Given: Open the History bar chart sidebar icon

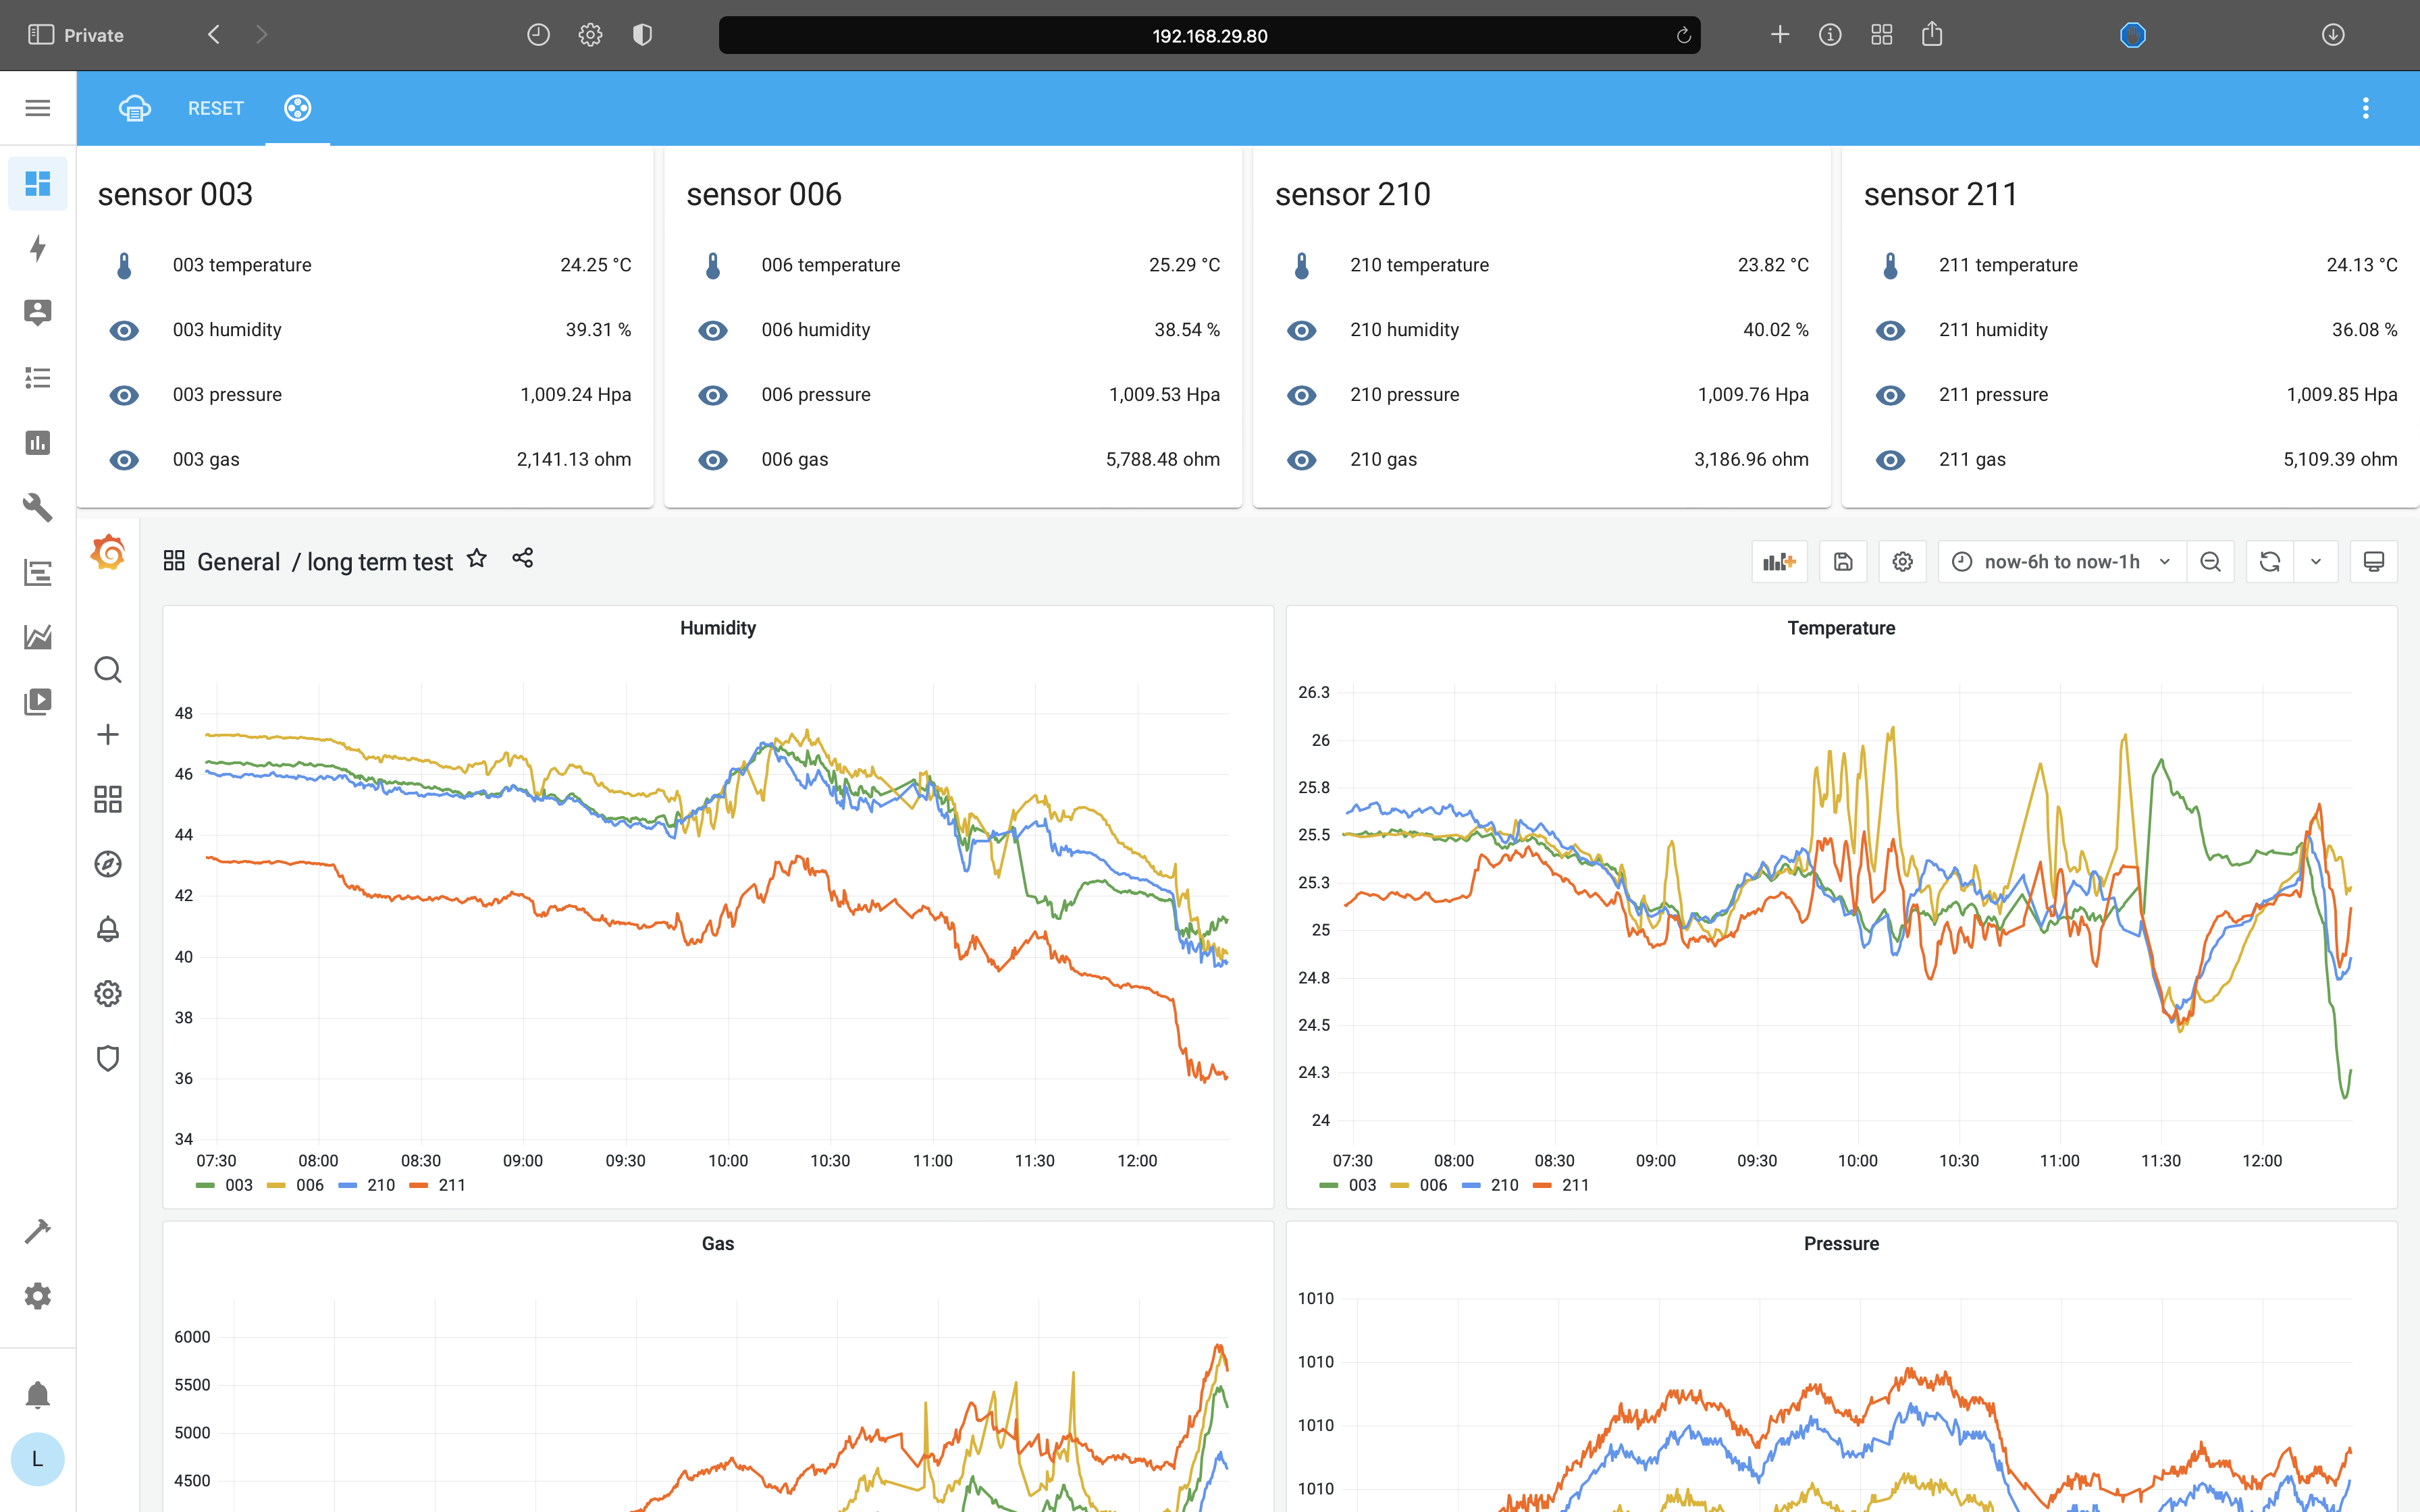Looking at the screenshot, I should click(38, 443).
